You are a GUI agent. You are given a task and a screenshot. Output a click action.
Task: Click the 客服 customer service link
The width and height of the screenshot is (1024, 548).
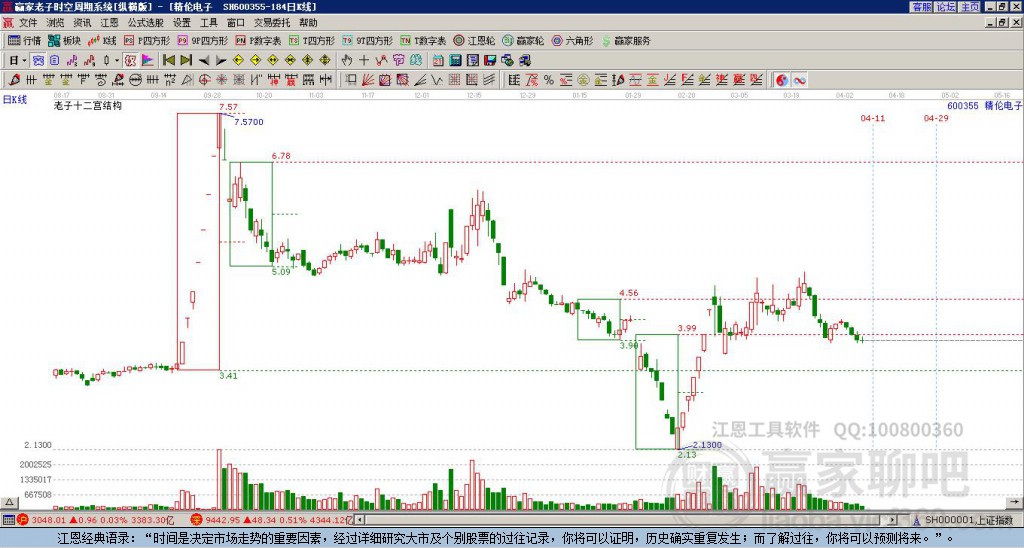921,7
